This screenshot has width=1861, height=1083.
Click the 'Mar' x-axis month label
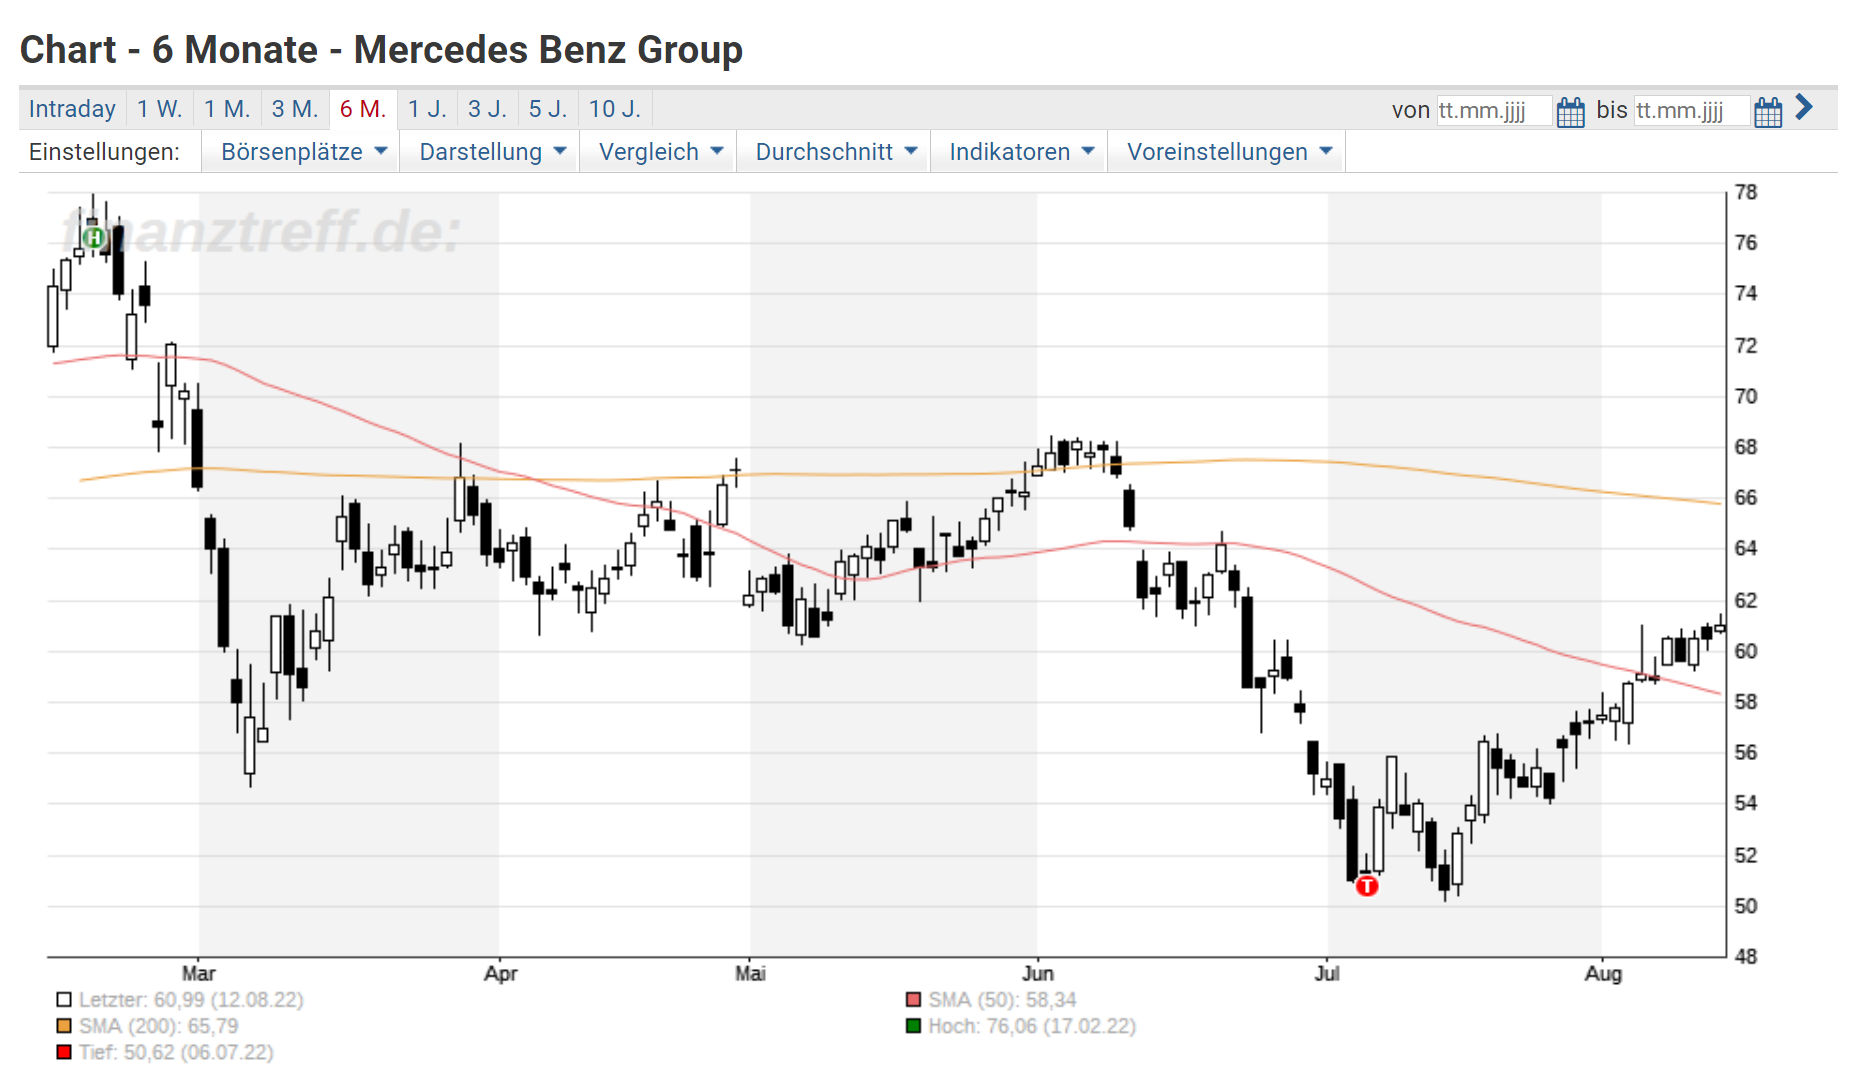pyautogui.click(x=199, y=973)
